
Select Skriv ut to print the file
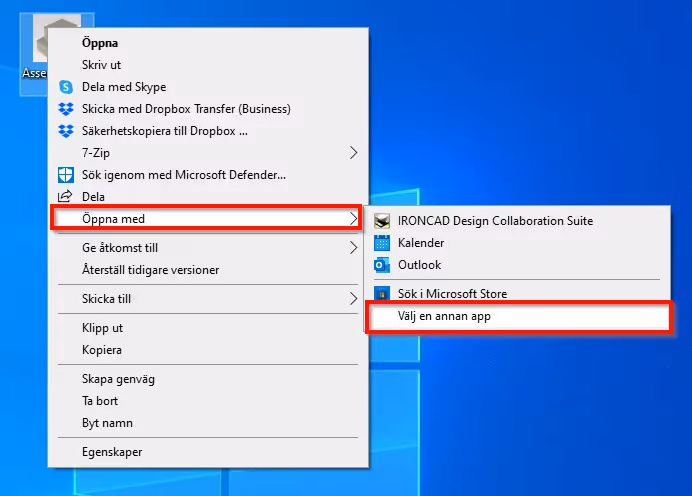[x=208, y=65]
